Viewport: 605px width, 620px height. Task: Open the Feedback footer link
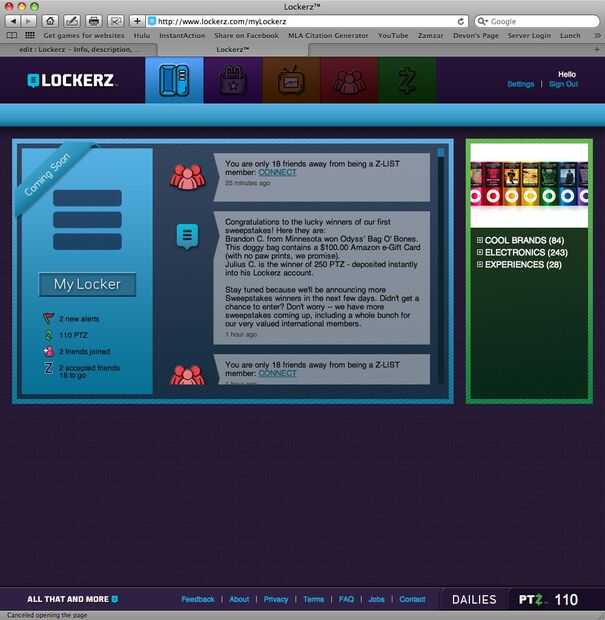197,599
